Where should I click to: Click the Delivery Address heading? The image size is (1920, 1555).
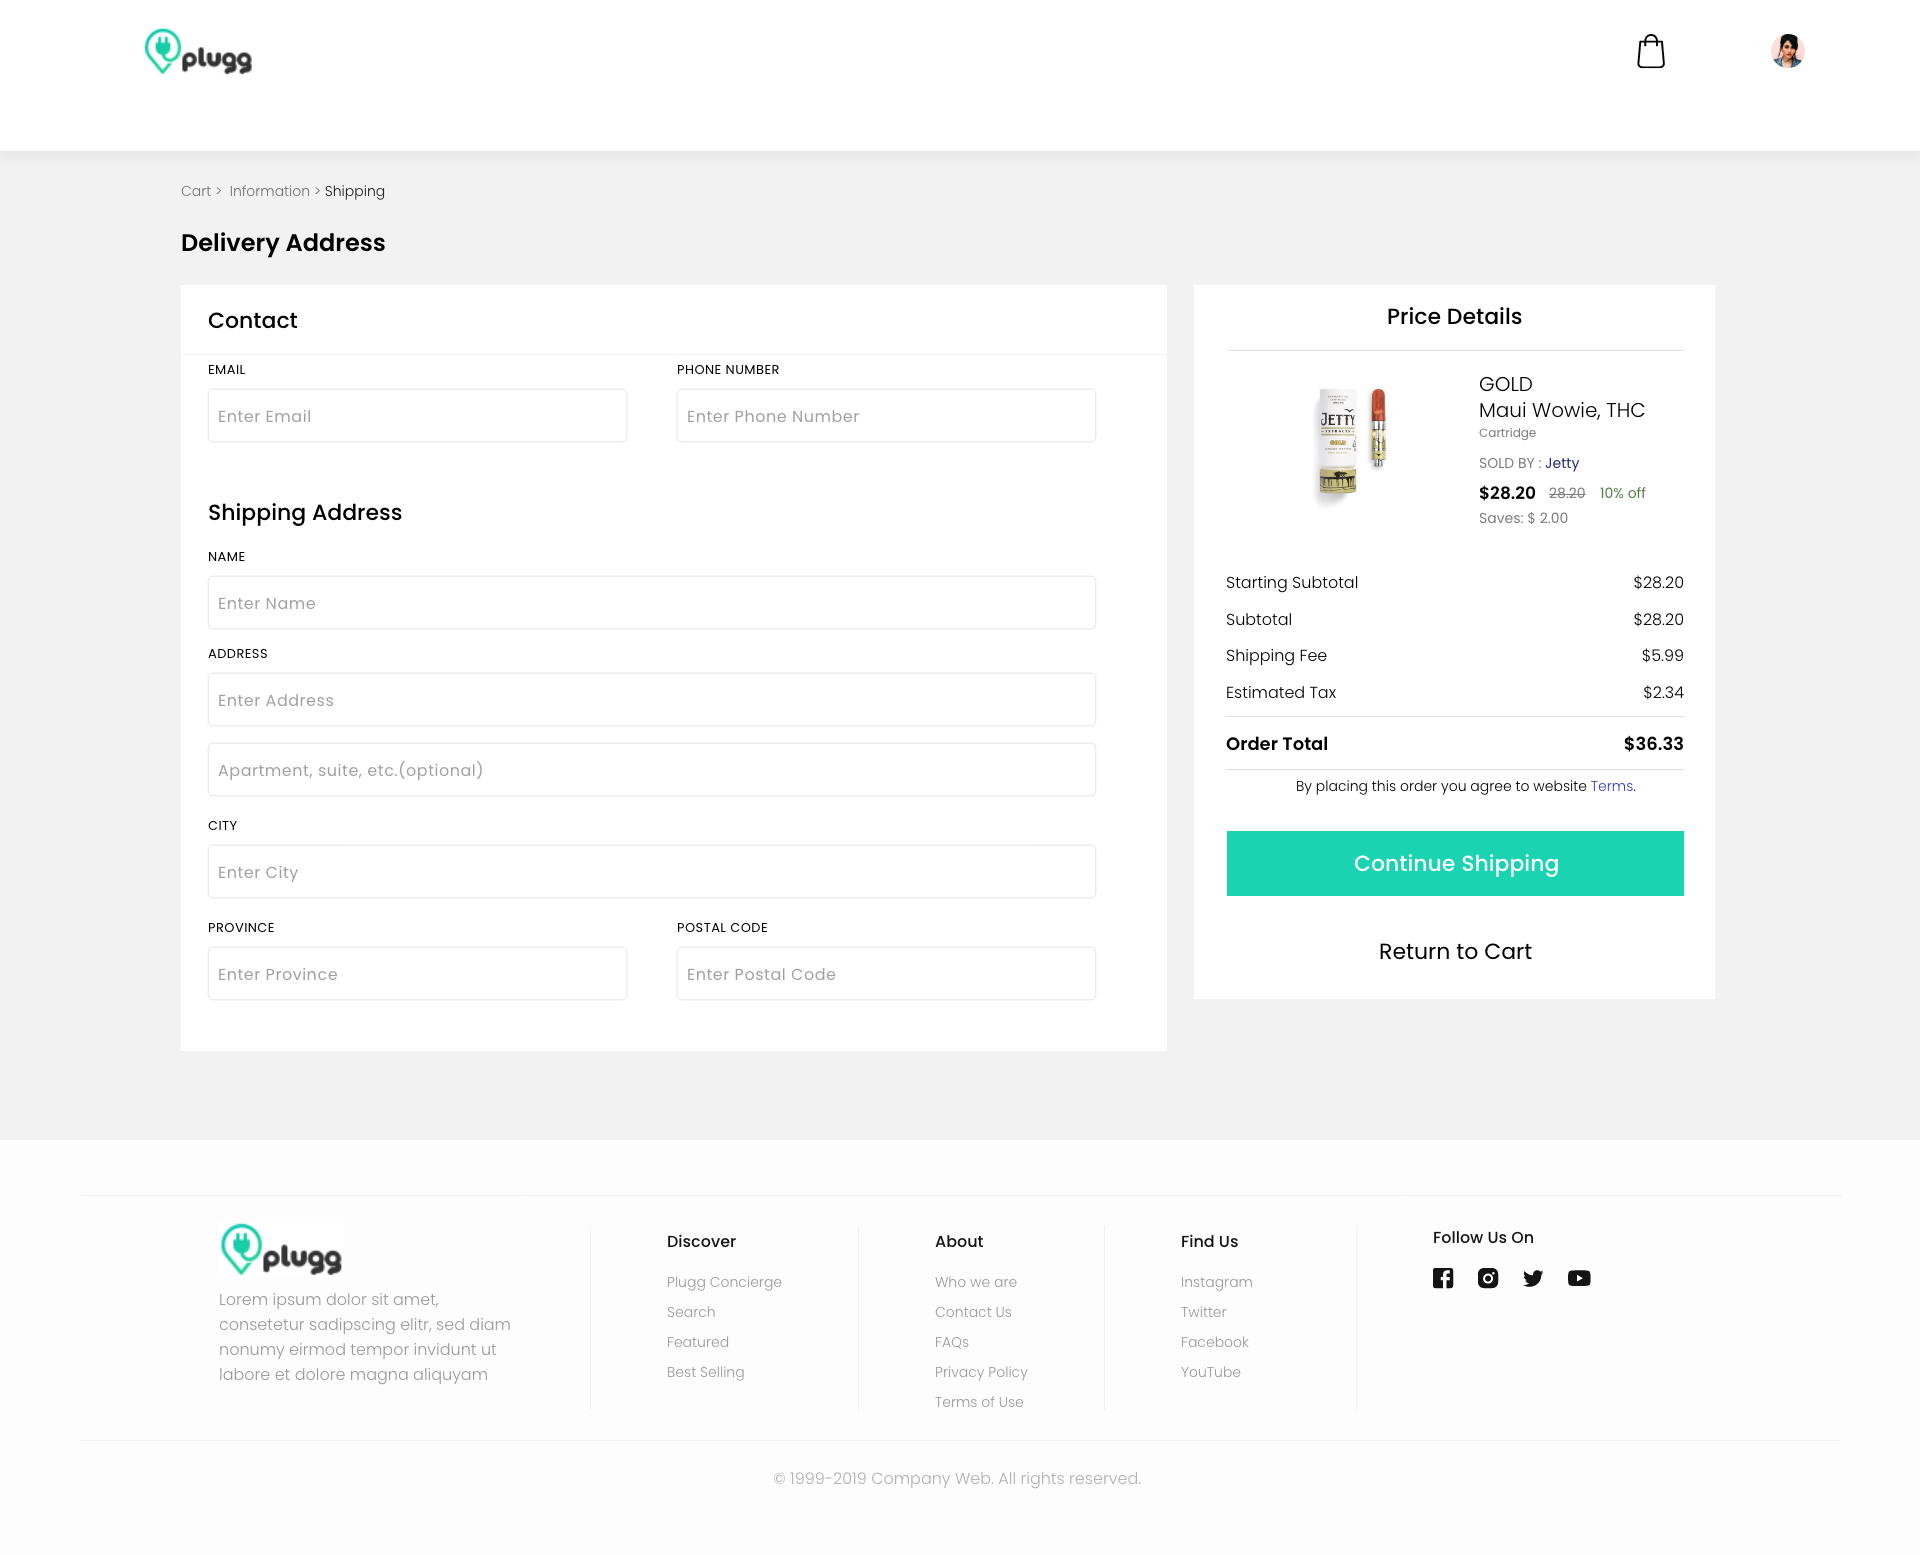[283, 243]
